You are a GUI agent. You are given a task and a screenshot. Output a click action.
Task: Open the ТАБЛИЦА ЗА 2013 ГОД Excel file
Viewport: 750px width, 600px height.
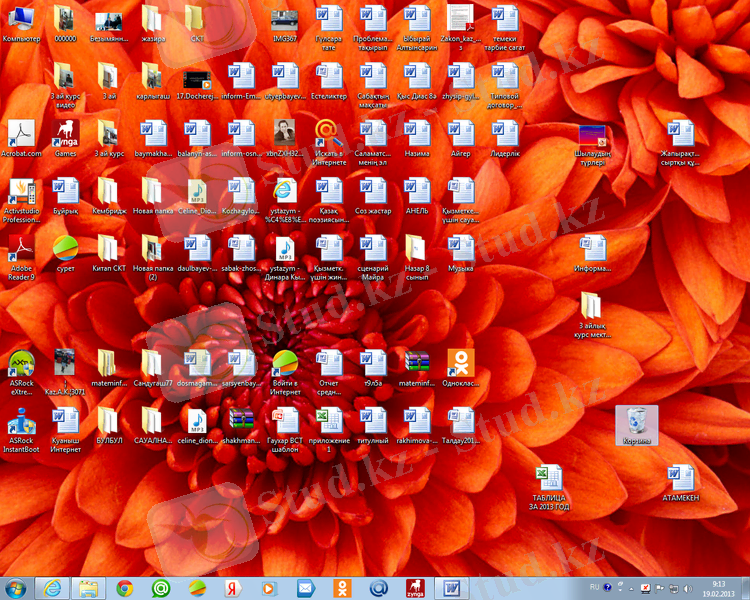(549, 477)
